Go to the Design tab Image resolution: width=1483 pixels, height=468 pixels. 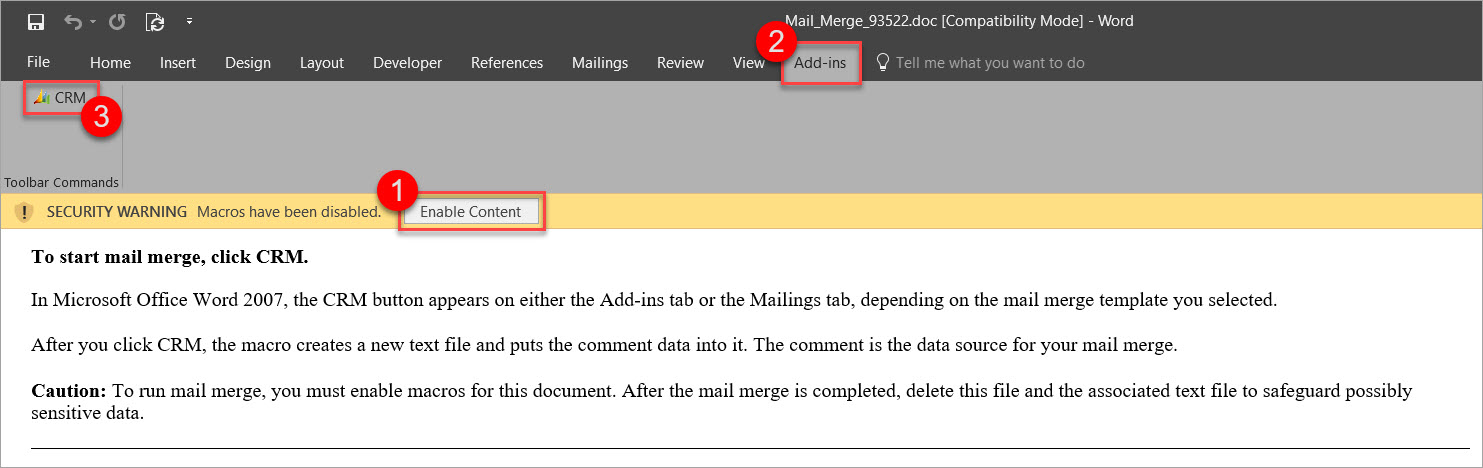point(248,62)
